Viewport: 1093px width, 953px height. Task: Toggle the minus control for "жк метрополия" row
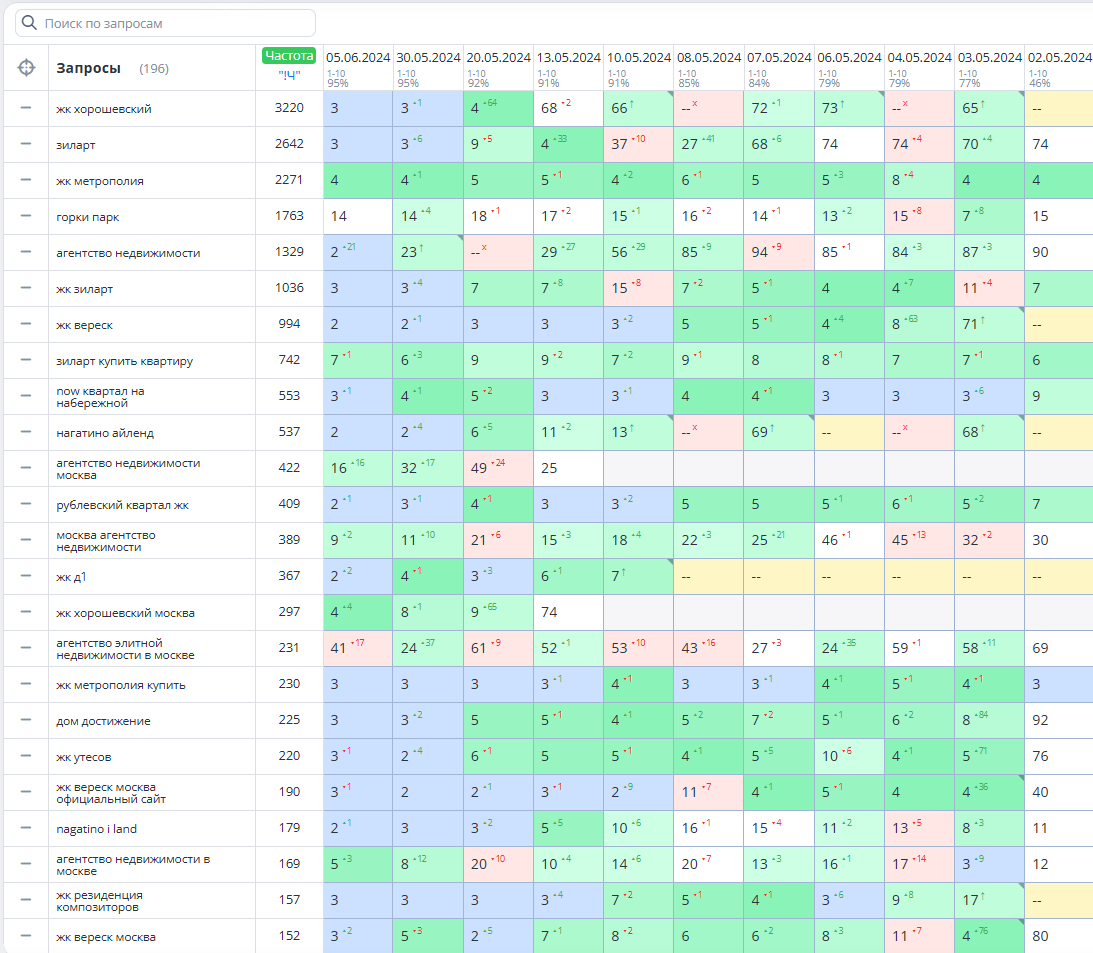[x=26, y=180]
